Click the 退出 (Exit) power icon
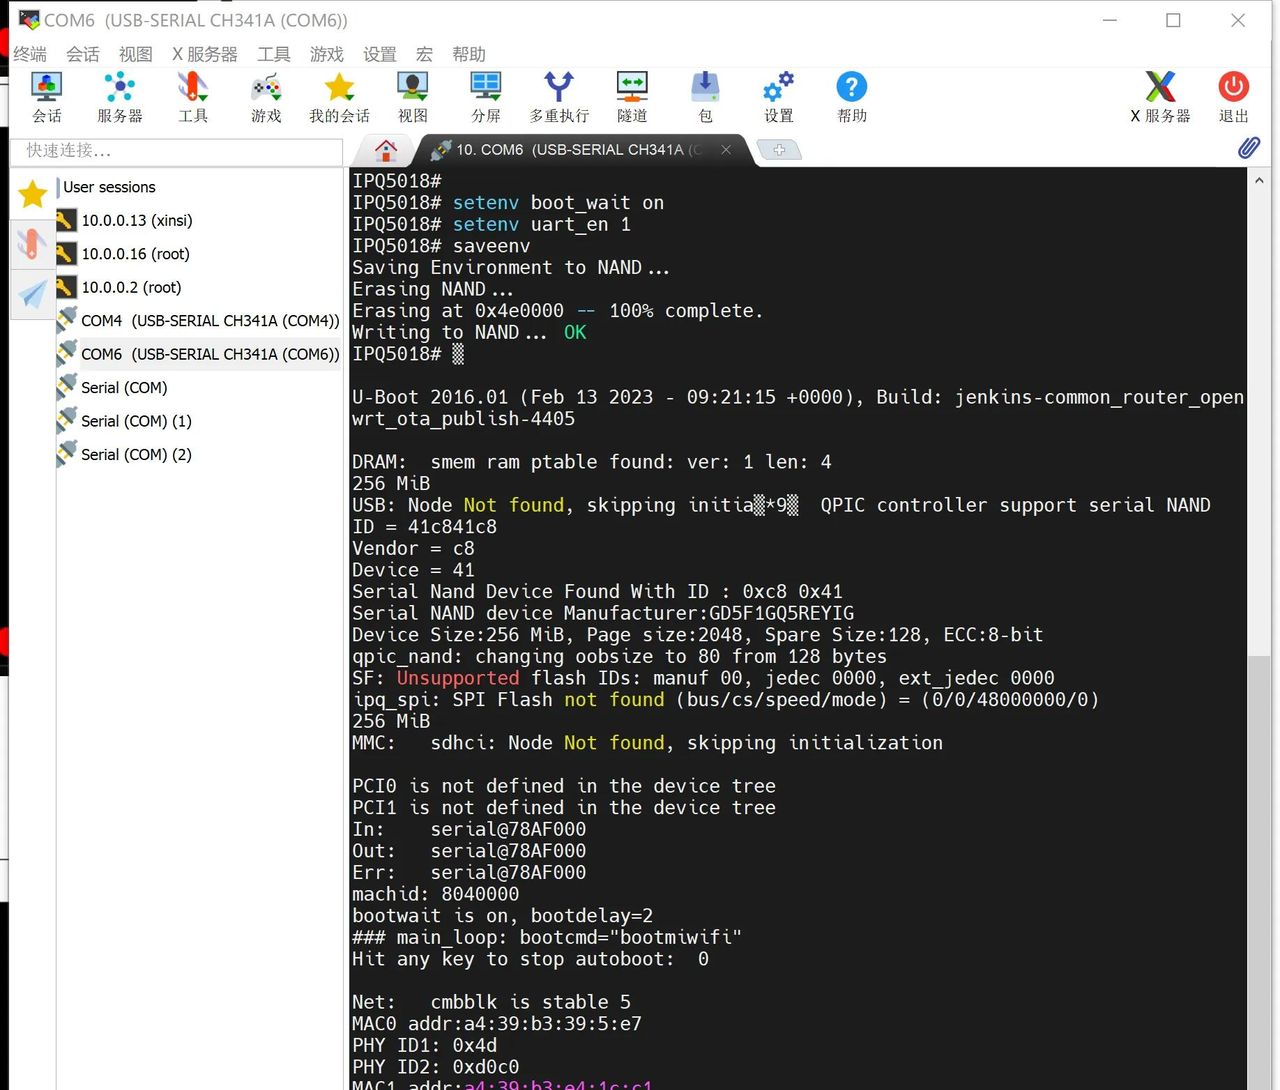 [1233, 97]
